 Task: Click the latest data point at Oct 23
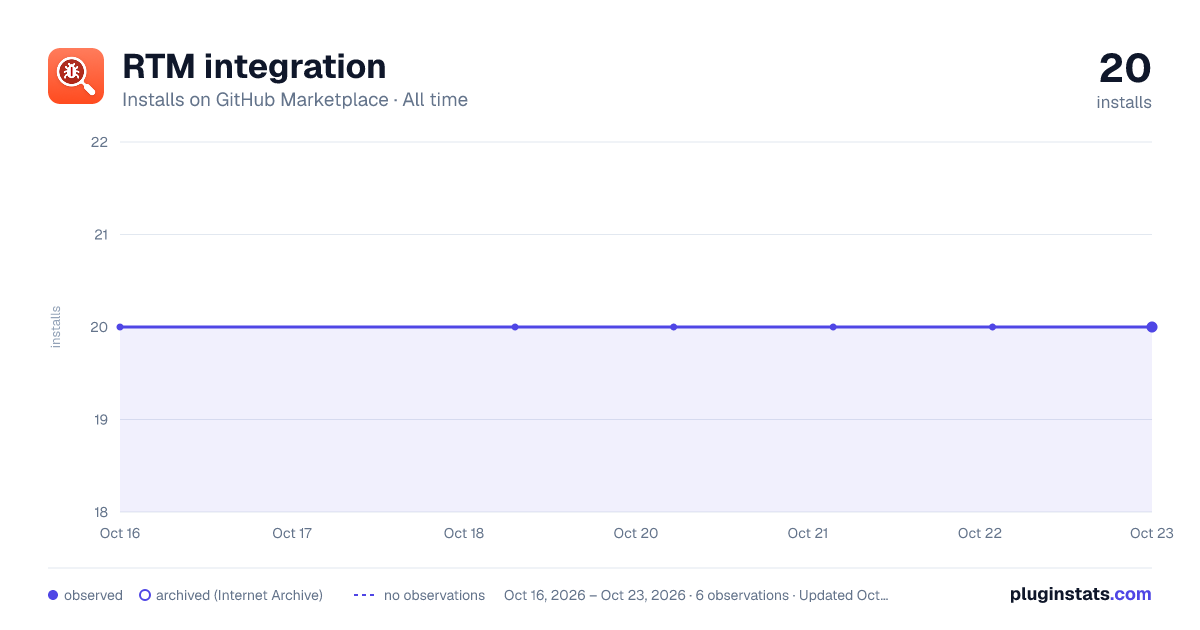click(1152, 327)
